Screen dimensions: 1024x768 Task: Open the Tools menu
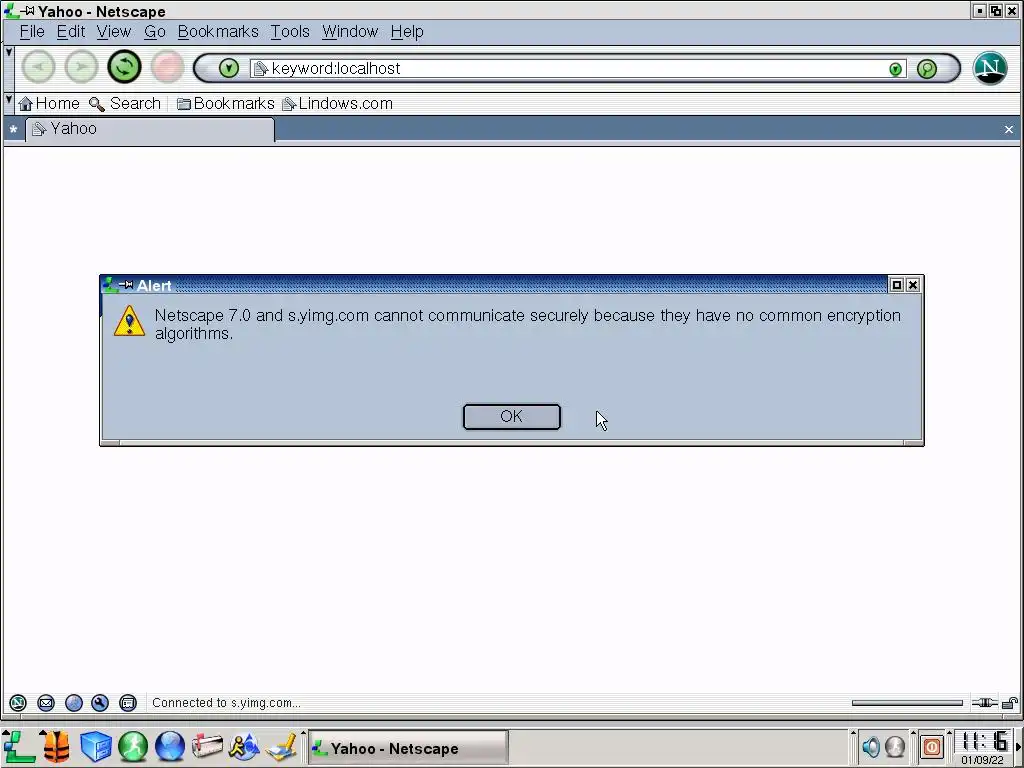[x=290, y=31]
